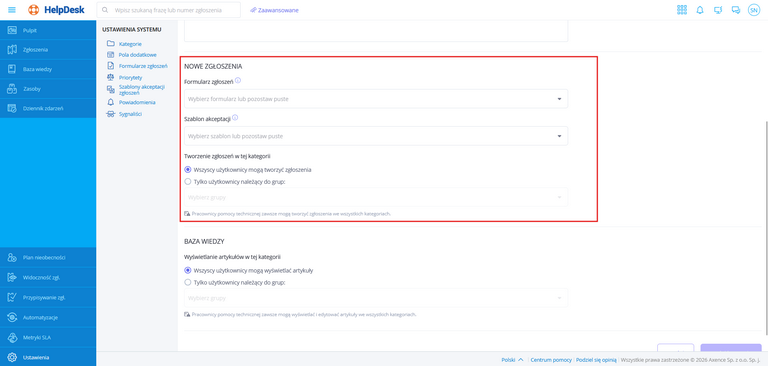Click Podziel się opinią footer link
Viewport: 768px width, 366px height.
pyautogui.click(x=596, y=360)
